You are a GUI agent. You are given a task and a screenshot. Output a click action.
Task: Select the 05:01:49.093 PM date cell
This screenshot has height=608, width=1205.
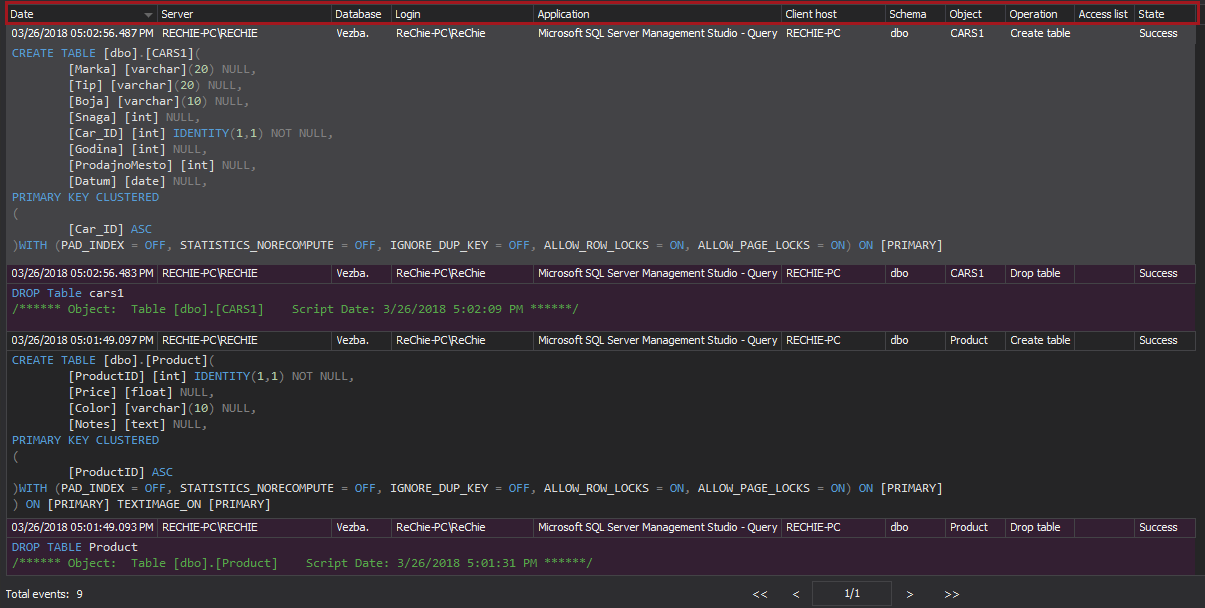(82, 527)
